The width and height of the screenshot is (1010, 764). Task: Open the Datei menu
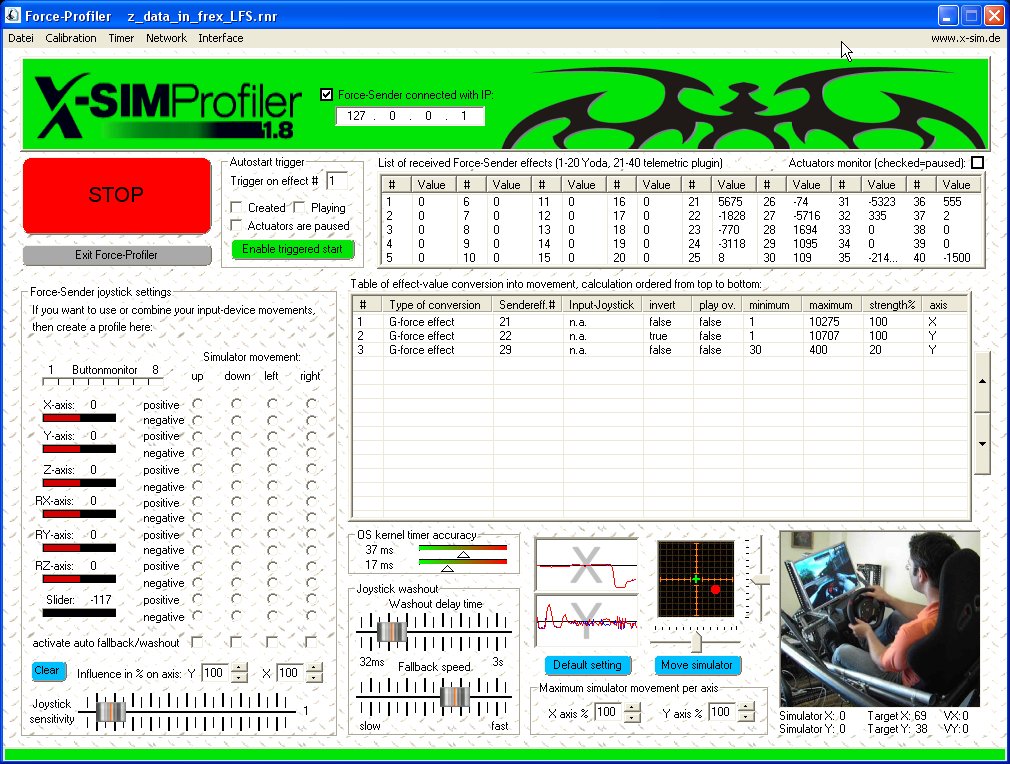[21, 38]
